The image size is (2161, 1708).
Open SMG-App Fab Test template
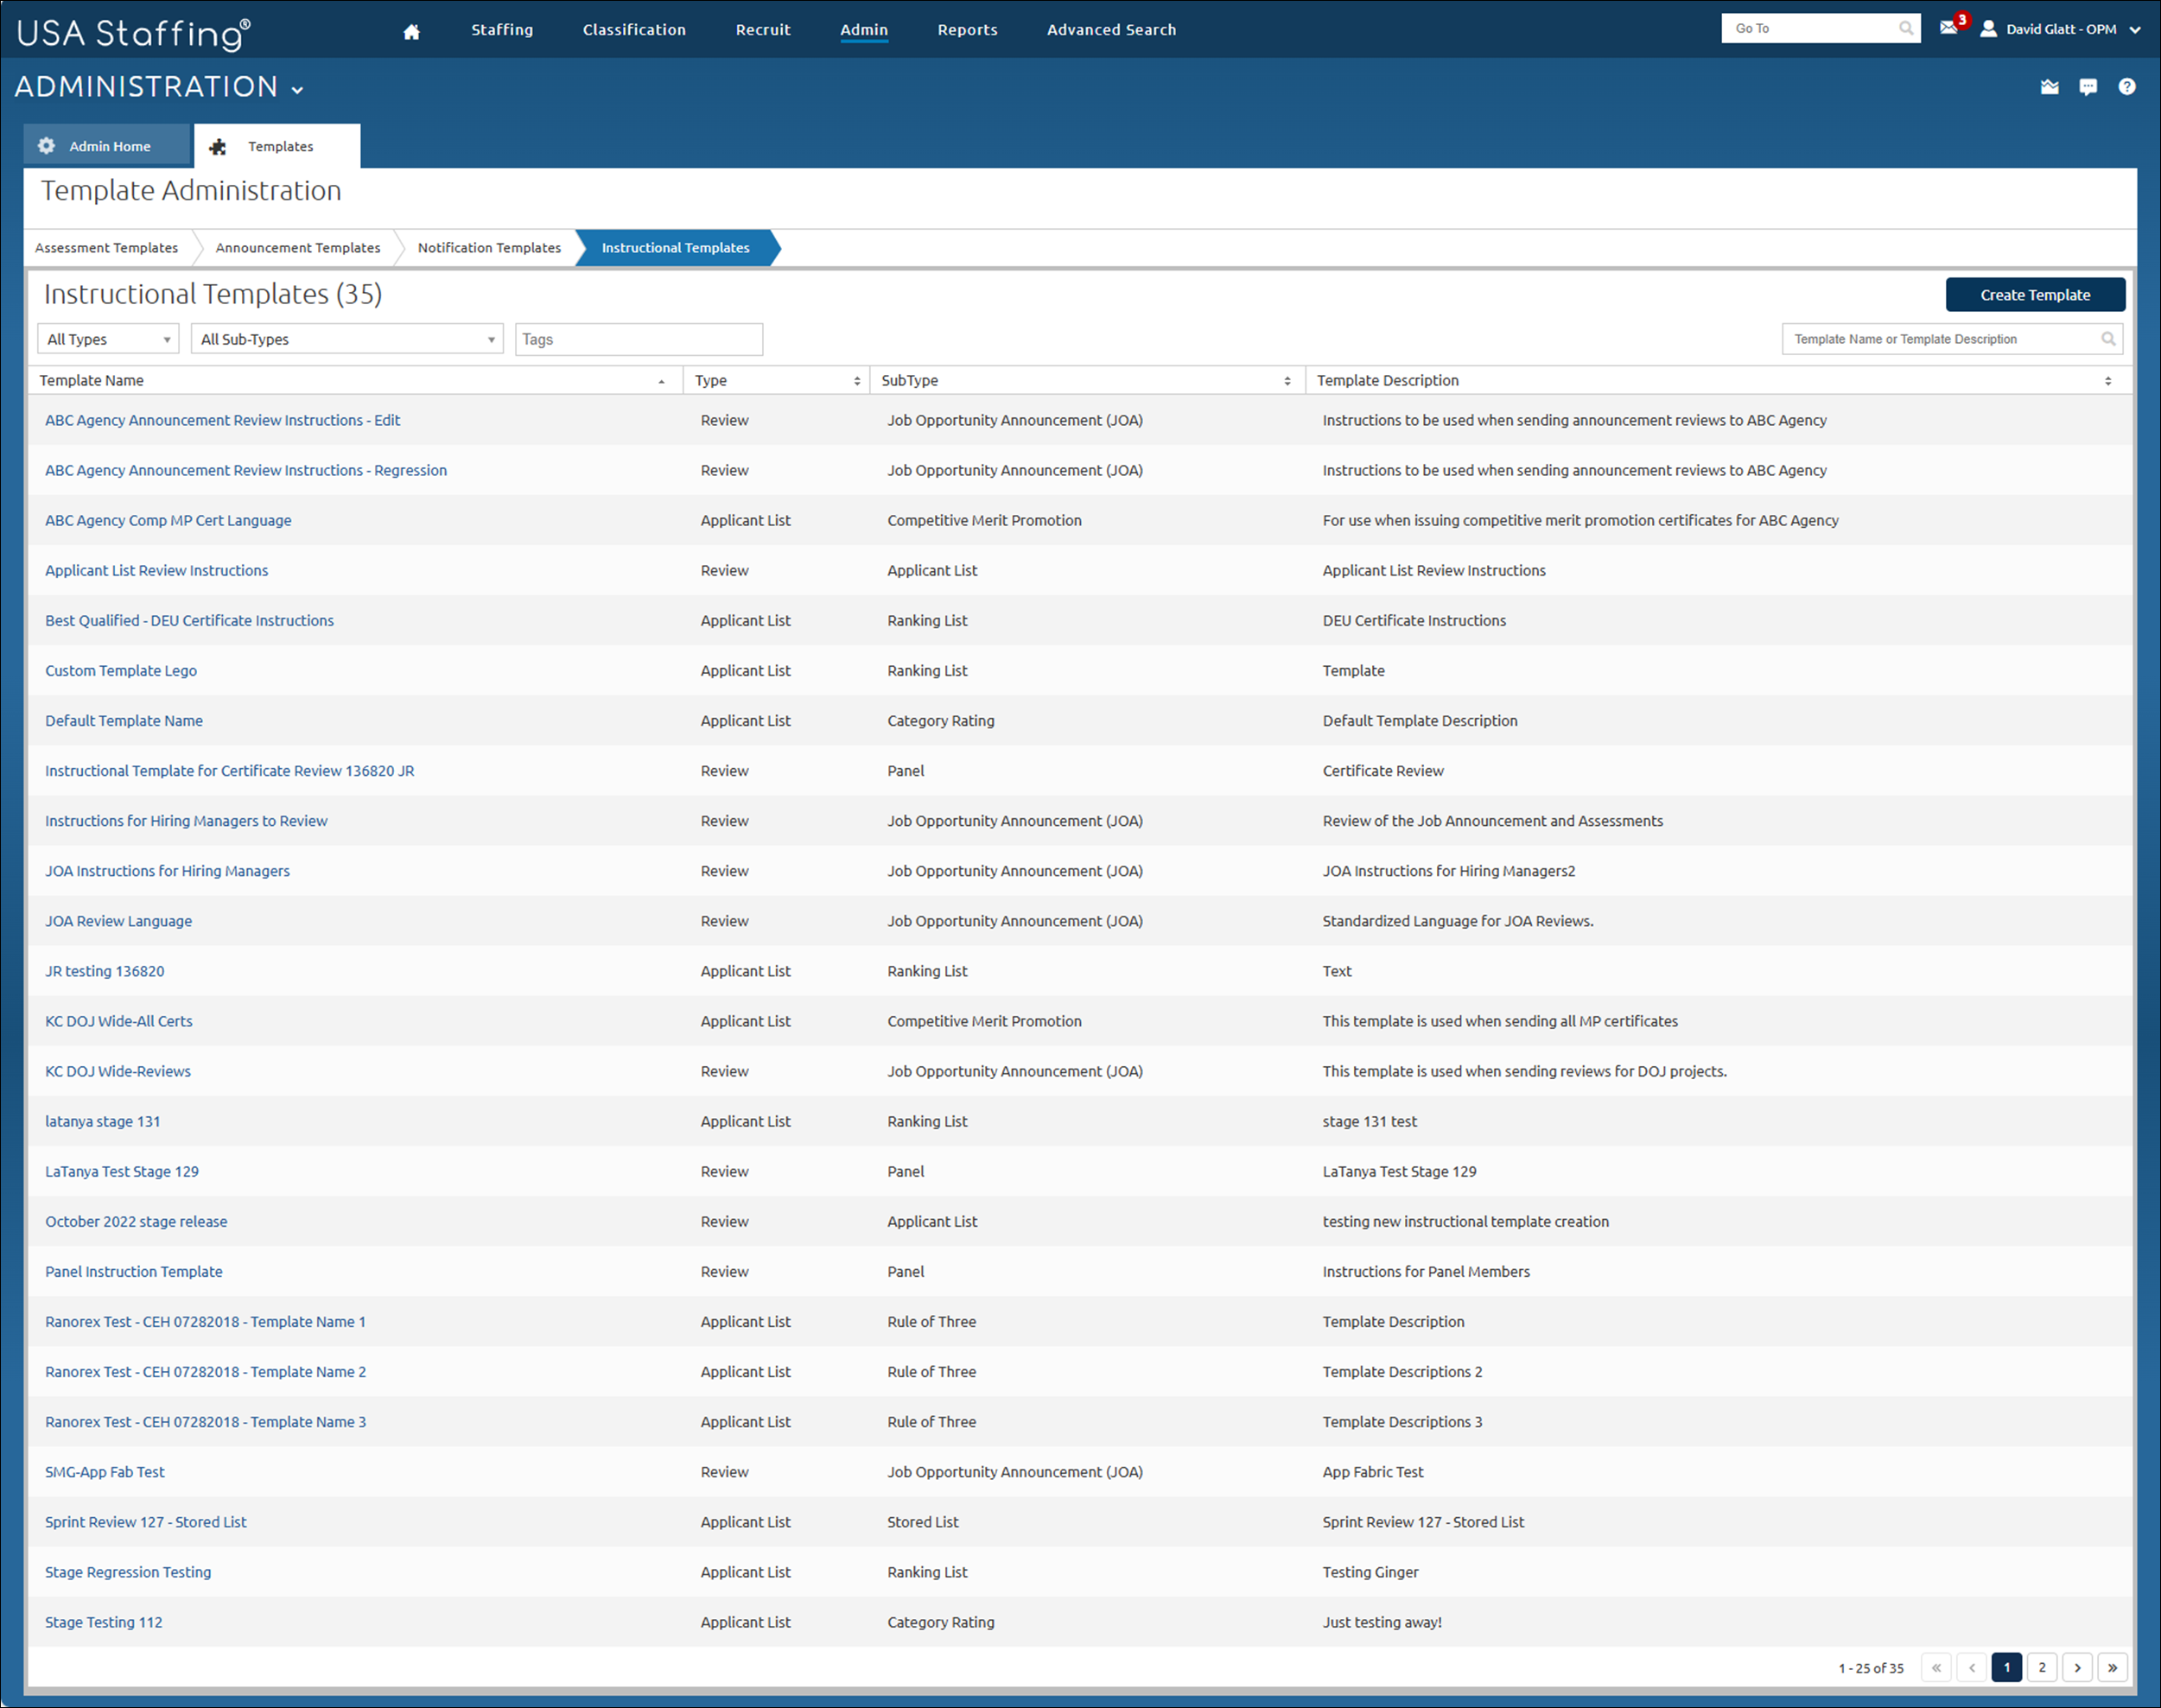(x=105, y=1472)
